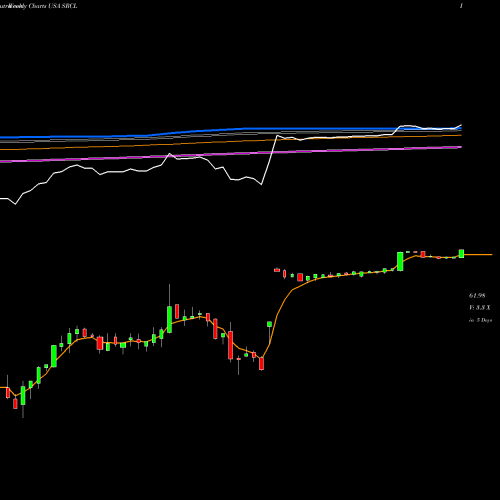
Task: Click the '61.98' price label
Action: click(477, 296)
